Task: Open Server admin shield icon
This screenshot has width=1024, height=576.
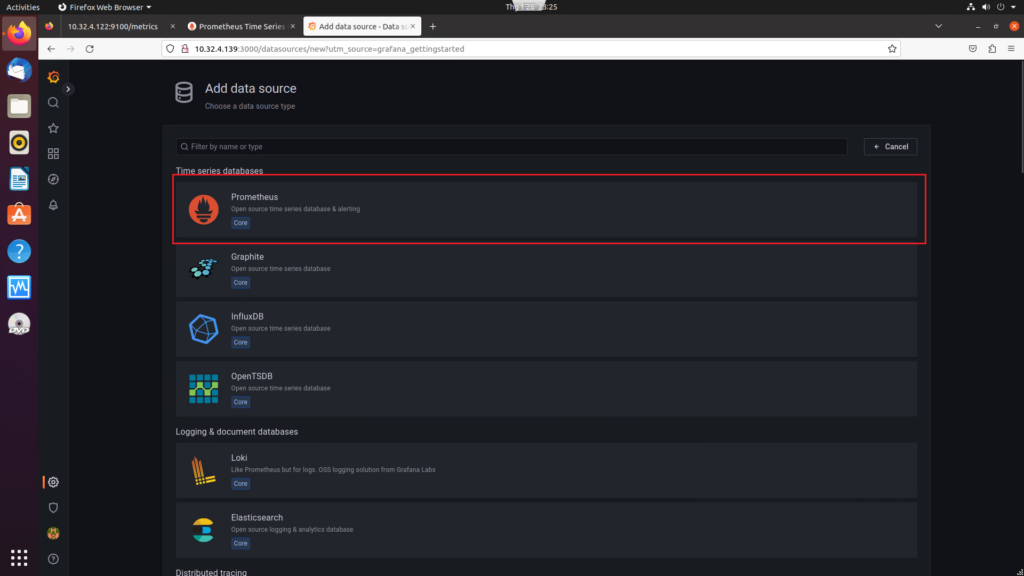Action: (54, 507)
